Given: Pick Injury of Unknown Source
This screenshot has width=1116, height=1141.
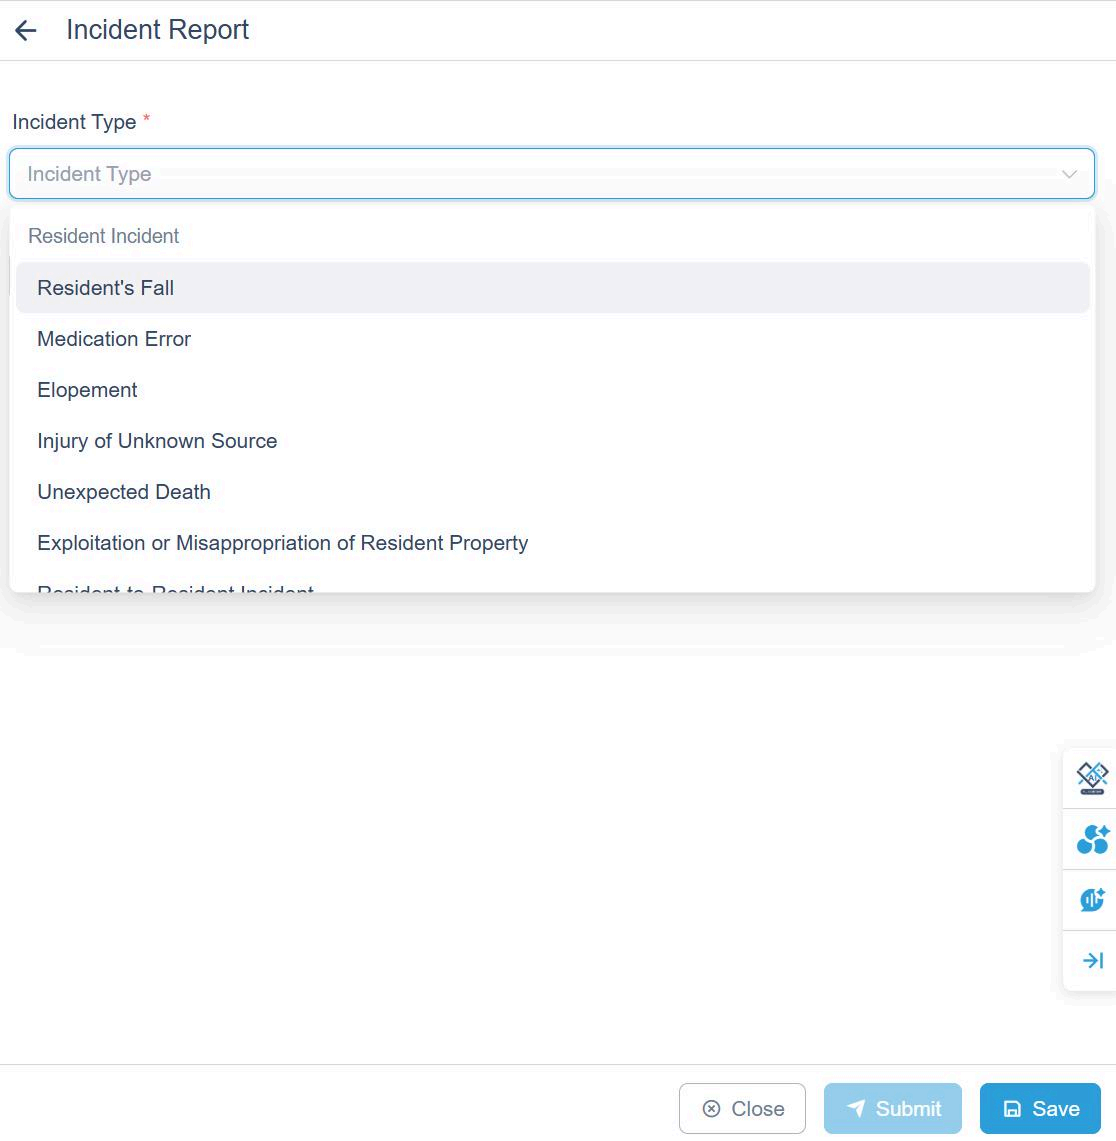Looking at the screenshot, I should click(157, 441).
